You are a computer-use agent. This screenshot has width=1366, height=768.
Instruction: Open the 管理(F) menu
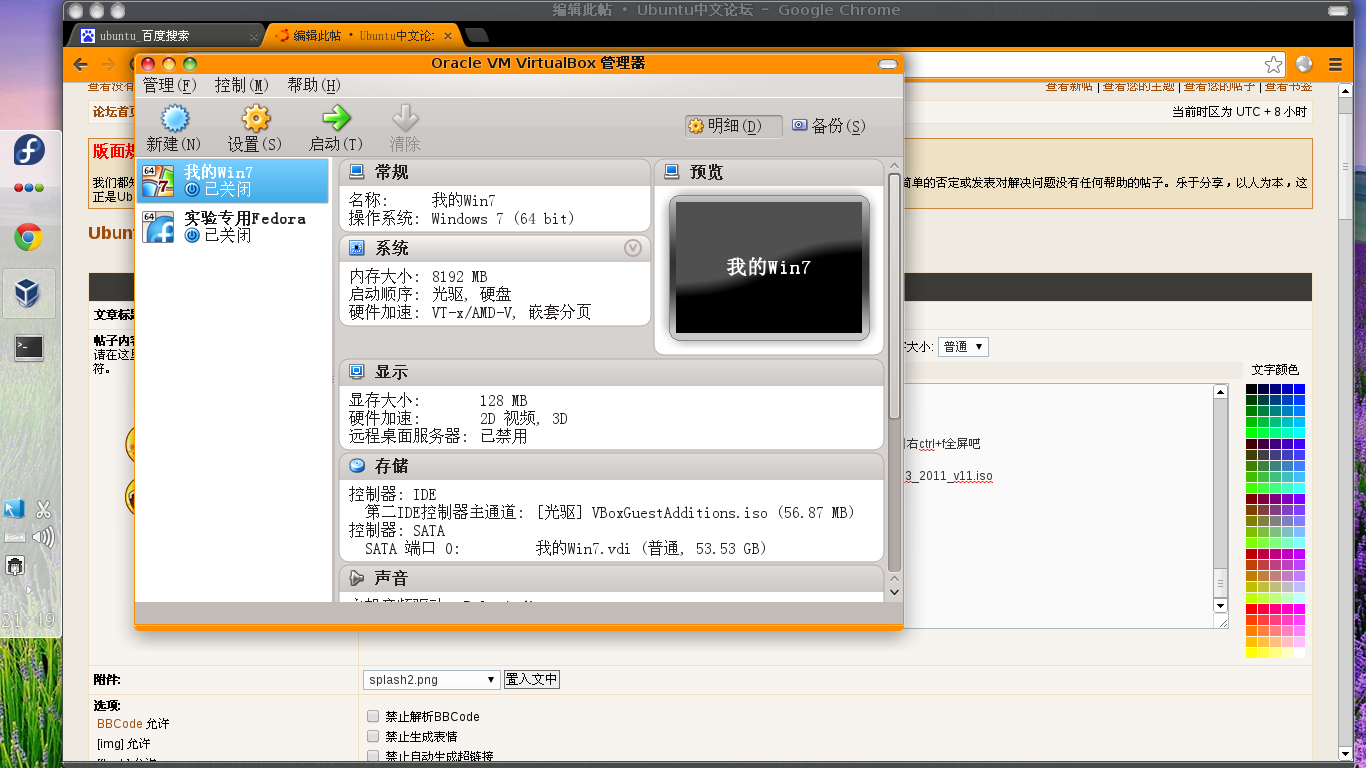[x=170, y=85]
